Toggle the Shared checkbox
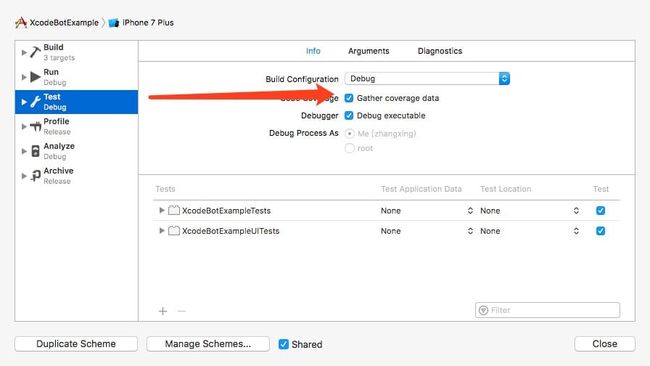 [x=284, y=344]
